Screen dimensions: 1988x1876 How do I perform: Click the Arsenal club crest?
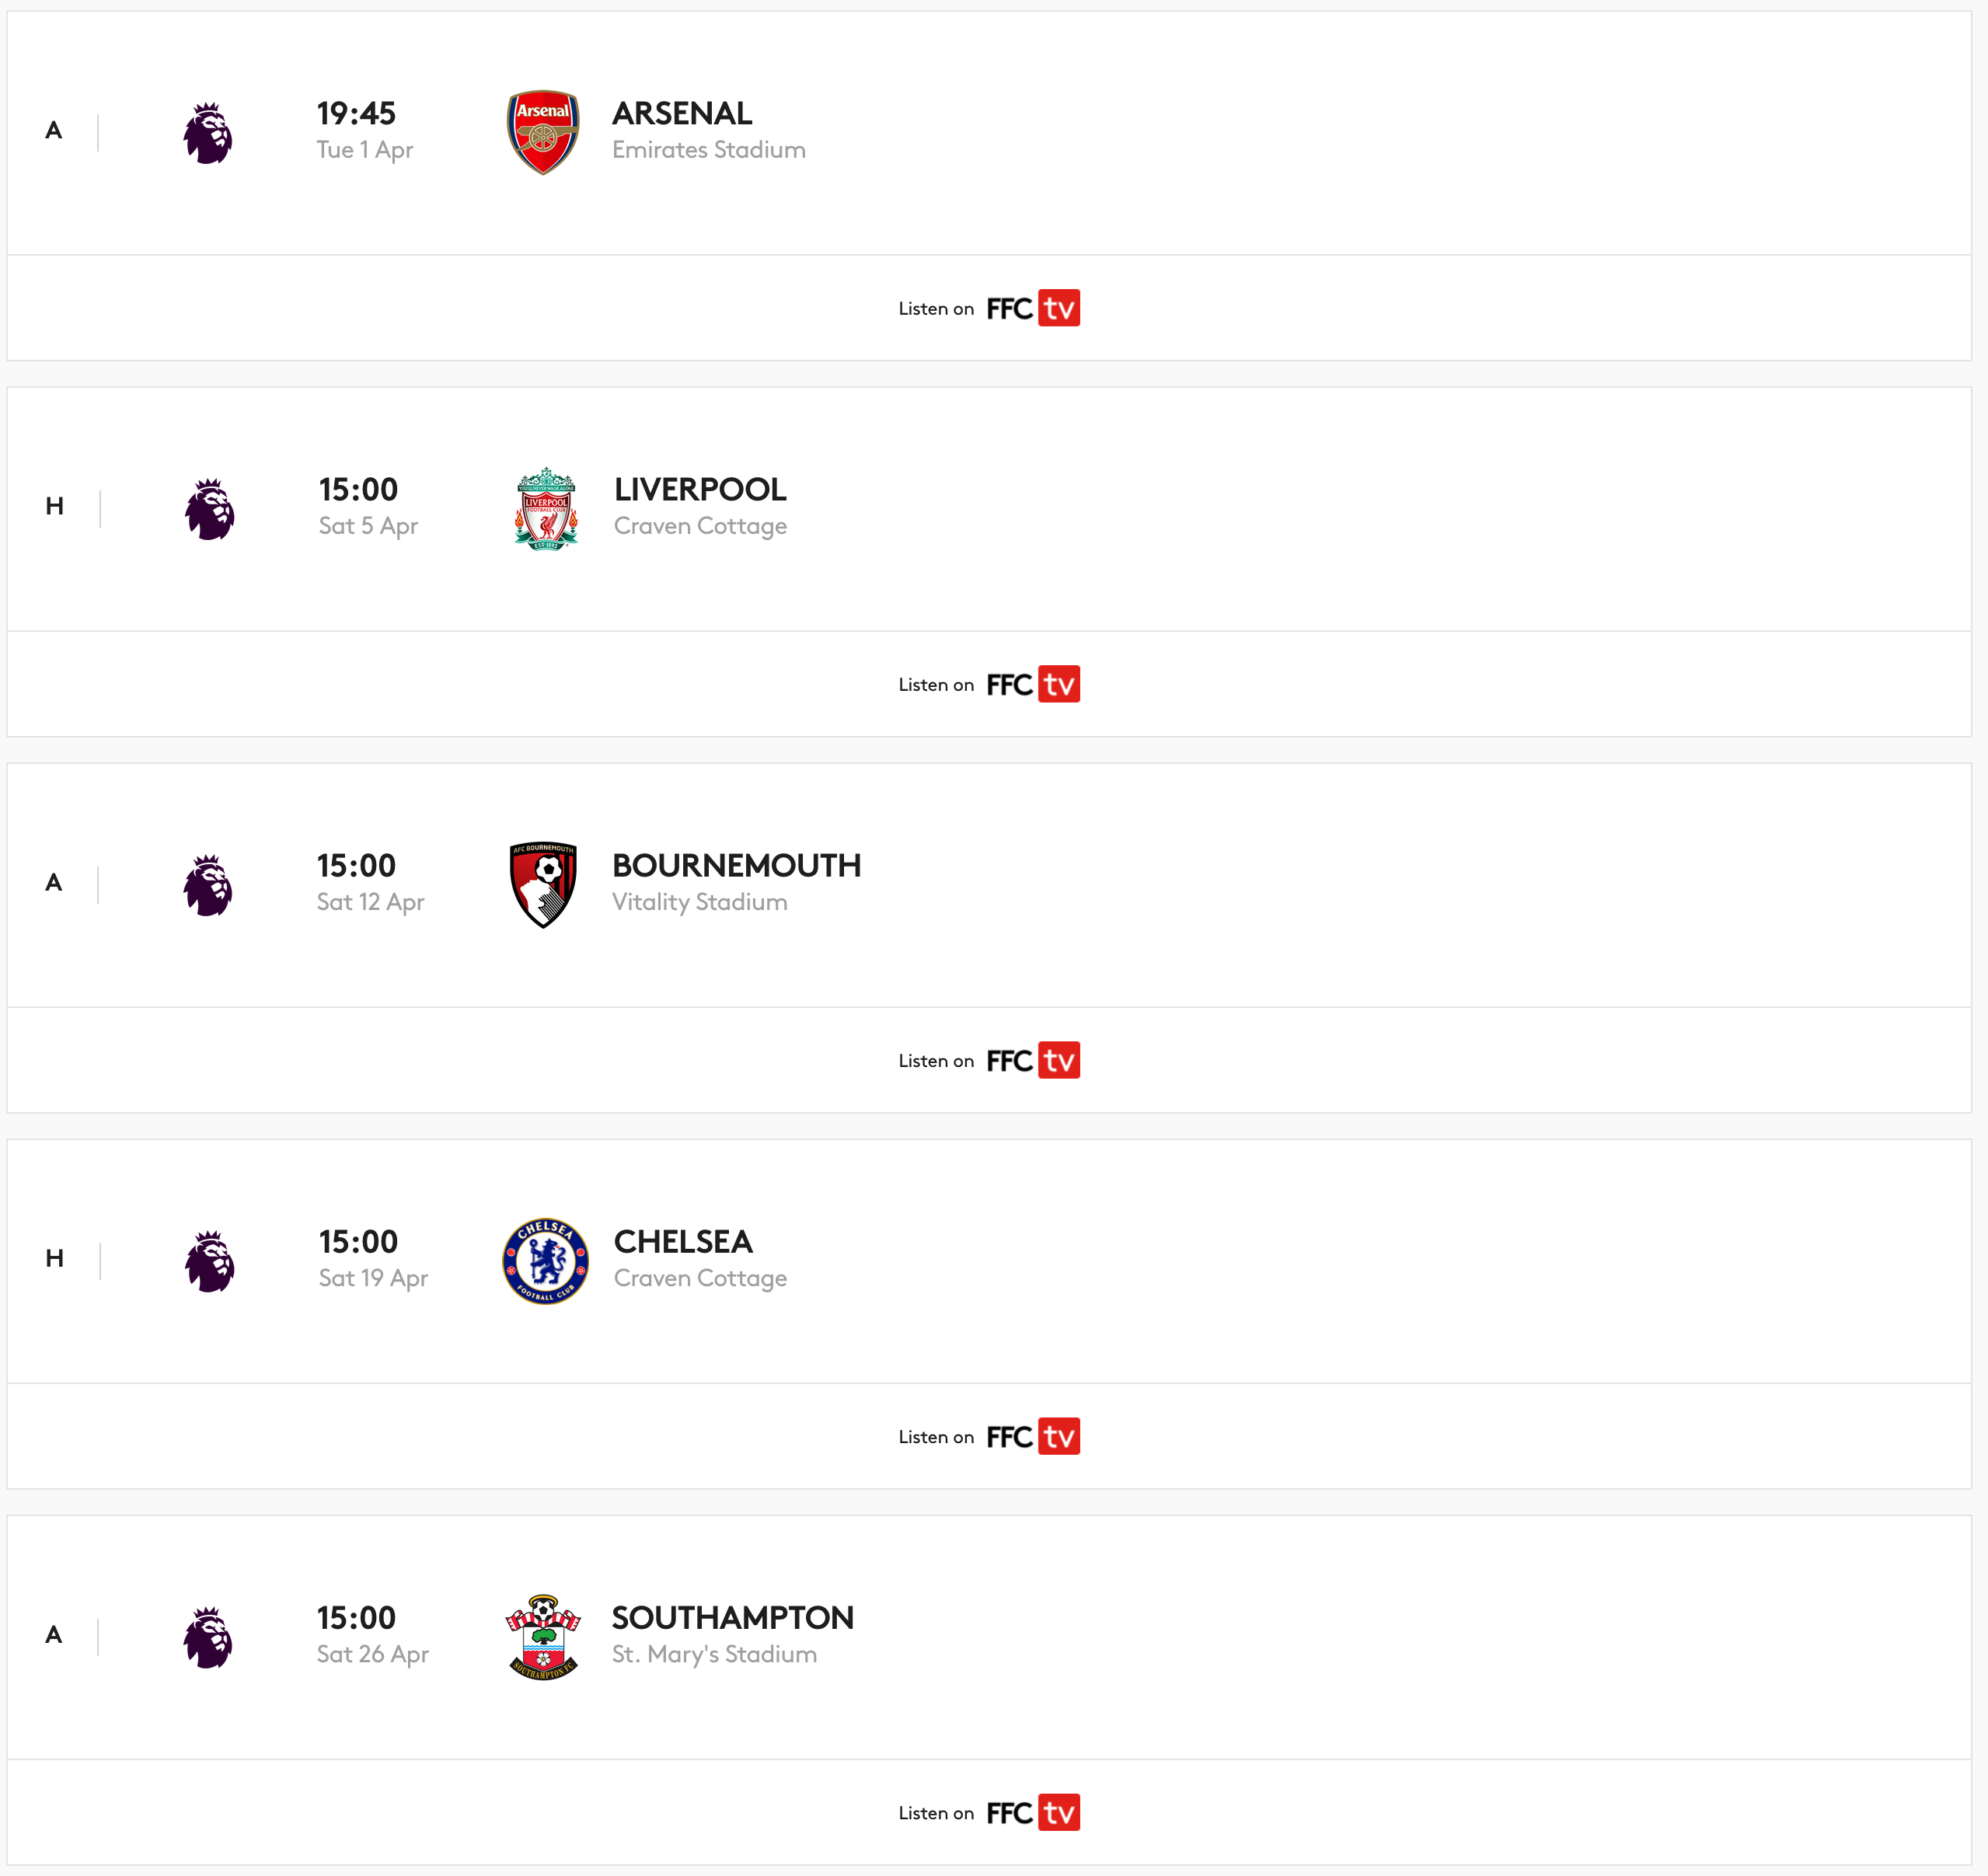(543, 132)
